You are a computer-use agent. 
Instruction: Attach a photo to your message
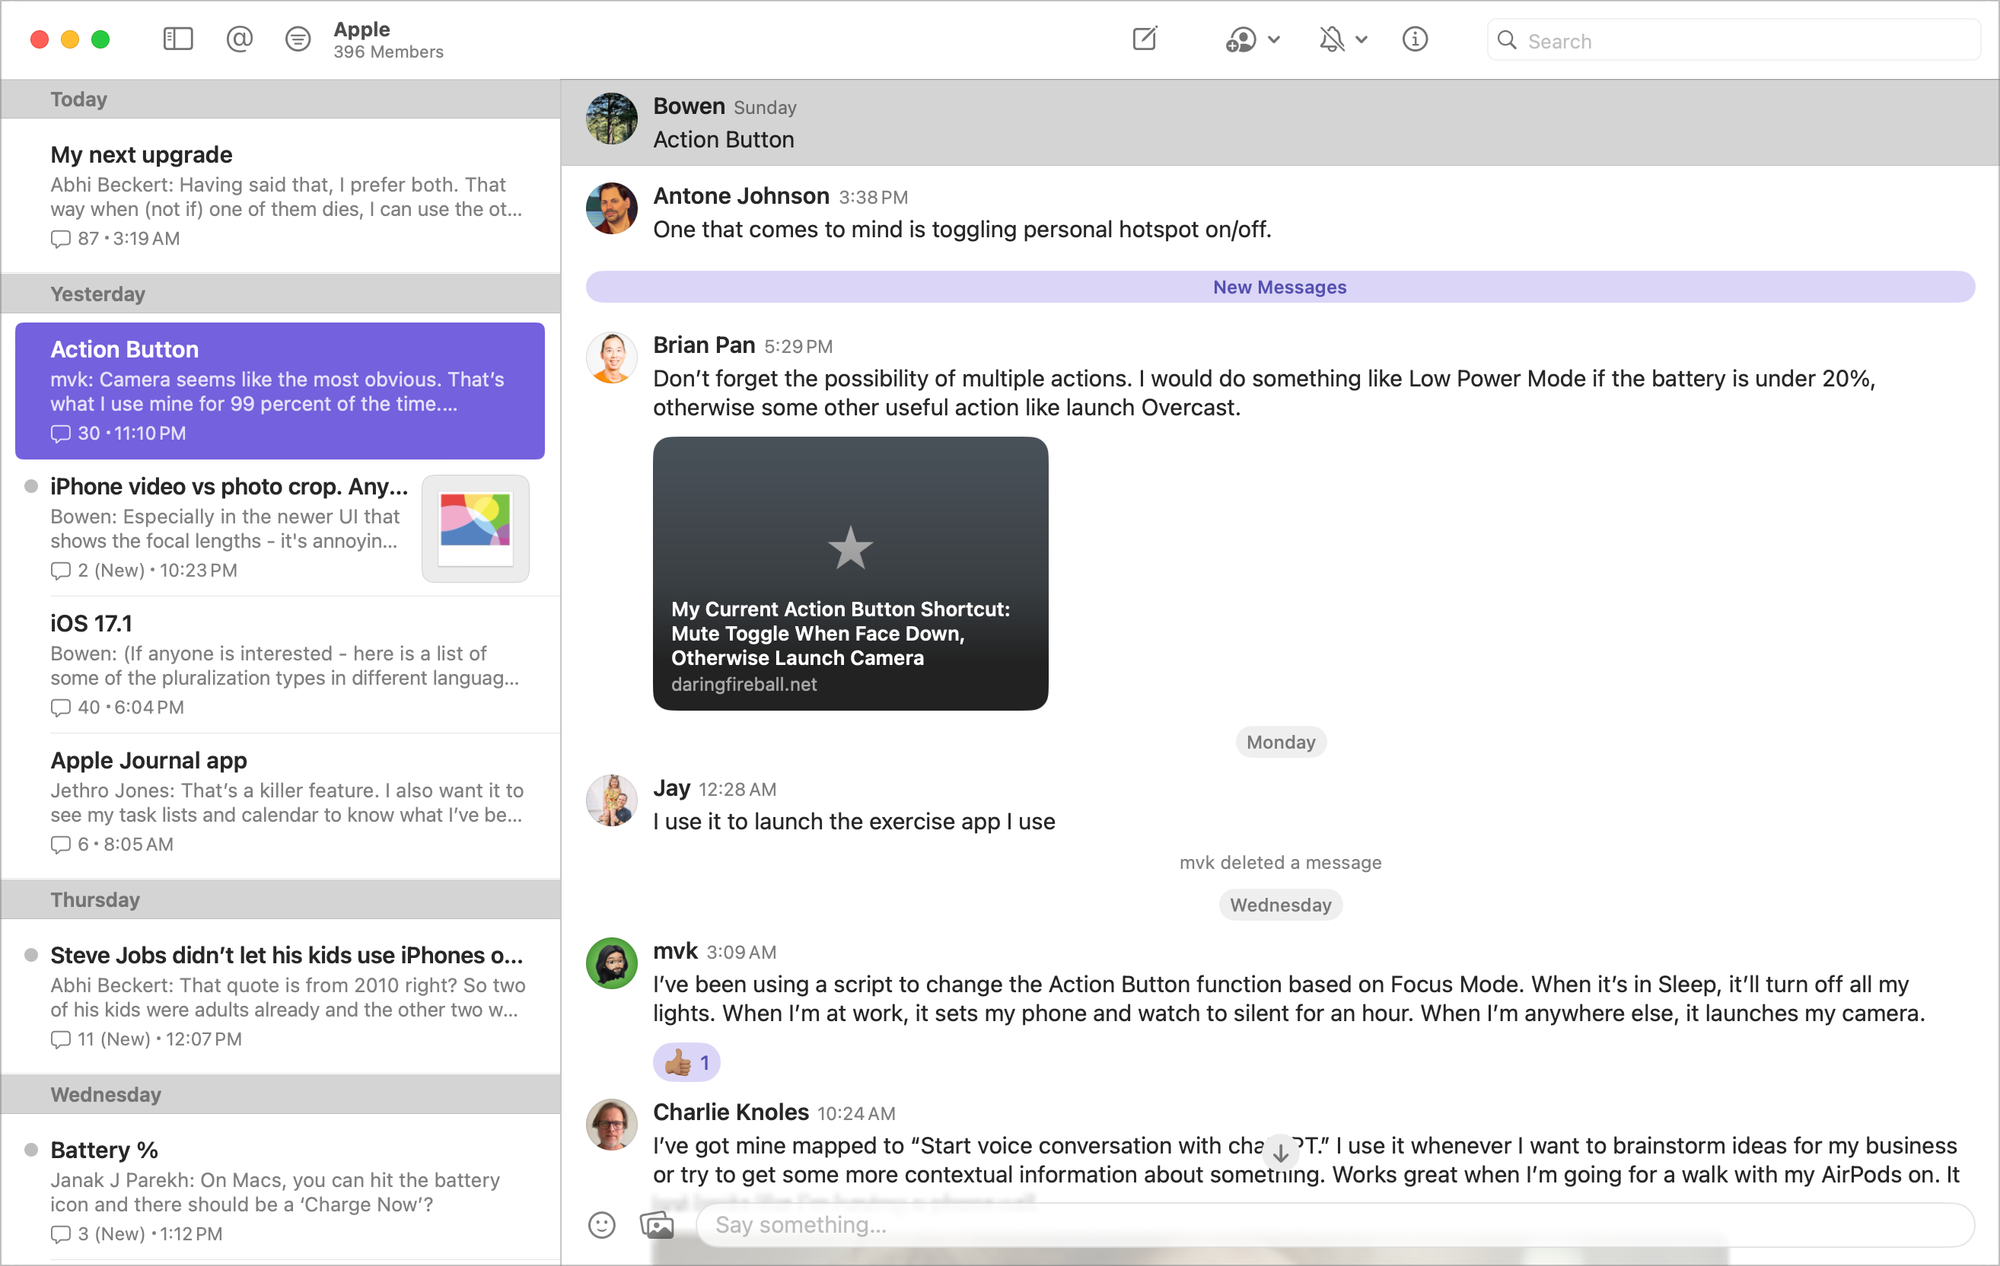tap(658, 1225)
